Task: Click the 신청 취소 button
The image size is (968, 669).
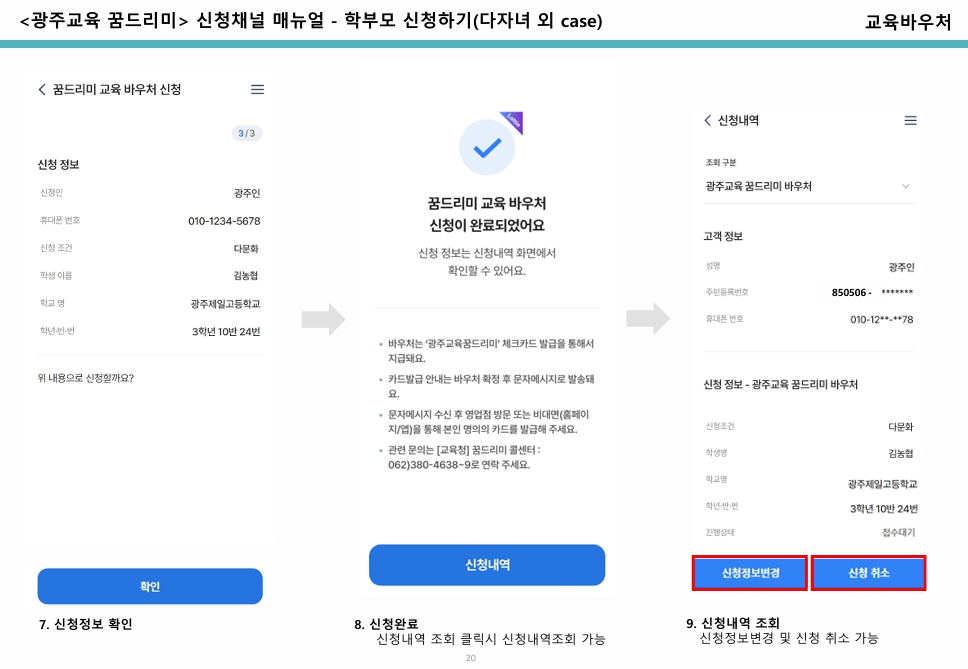Action: (x=869, y=573)
